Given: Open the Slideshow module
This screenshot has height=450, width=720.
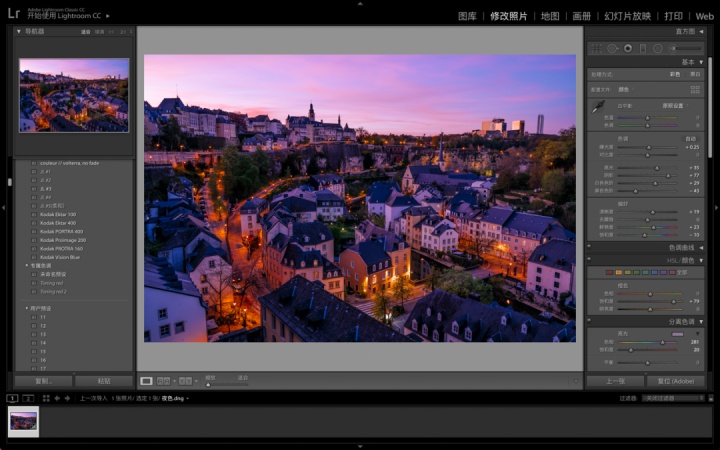Looking at the screenshot, I should [627, 16].
